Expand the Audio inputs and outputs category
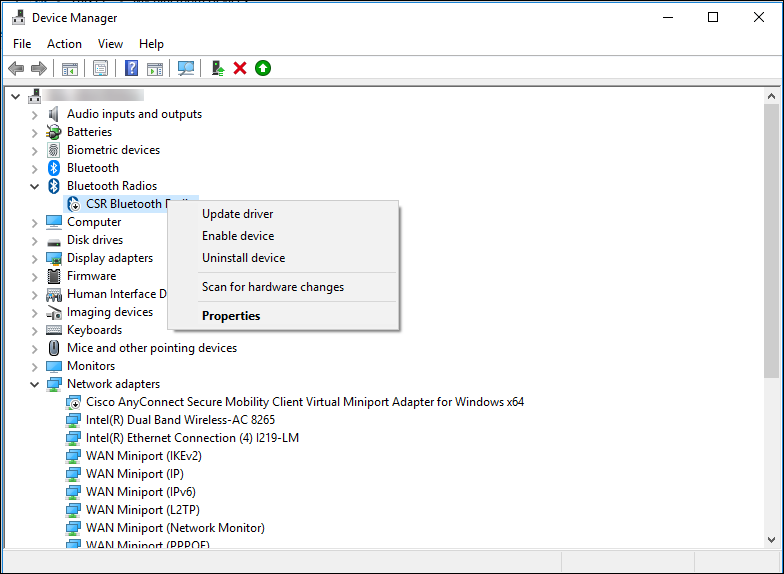784x574 pixels. click(35, 114)
